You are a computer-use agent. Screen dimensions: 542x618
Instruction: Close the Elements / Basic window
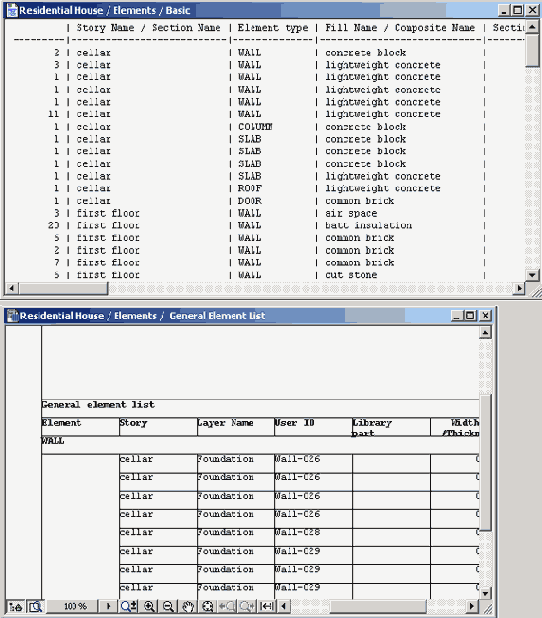pos(533,10)
